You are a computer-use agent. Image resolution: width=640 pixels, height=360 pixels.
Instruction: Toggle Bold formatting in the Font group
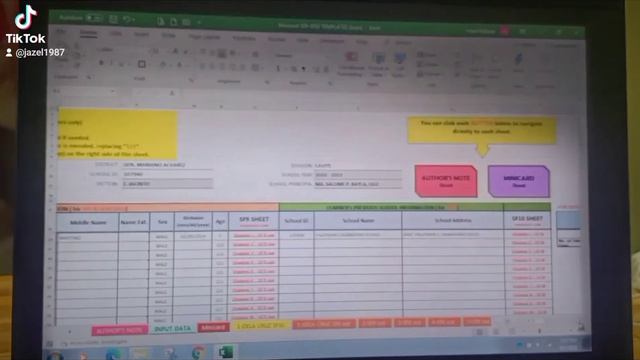click(101, 63)
